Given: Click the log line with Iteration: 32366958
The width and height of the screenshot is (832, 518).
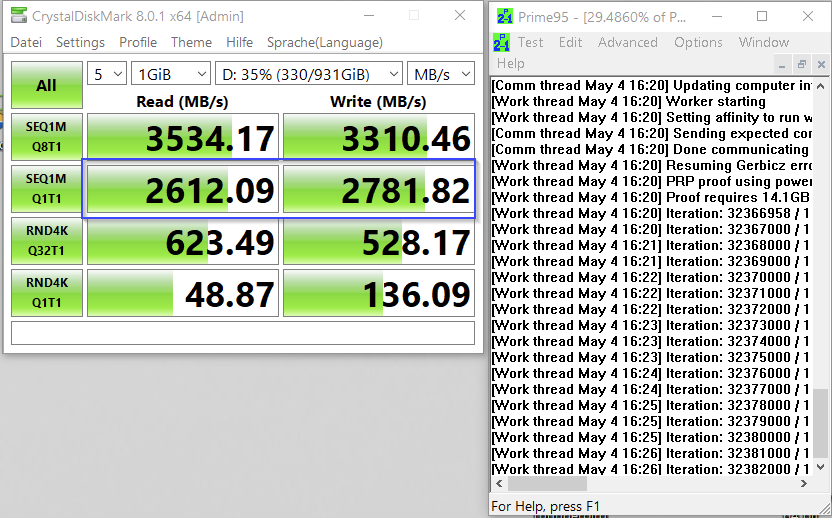Looking at the screenshot, I should (652, 213).
